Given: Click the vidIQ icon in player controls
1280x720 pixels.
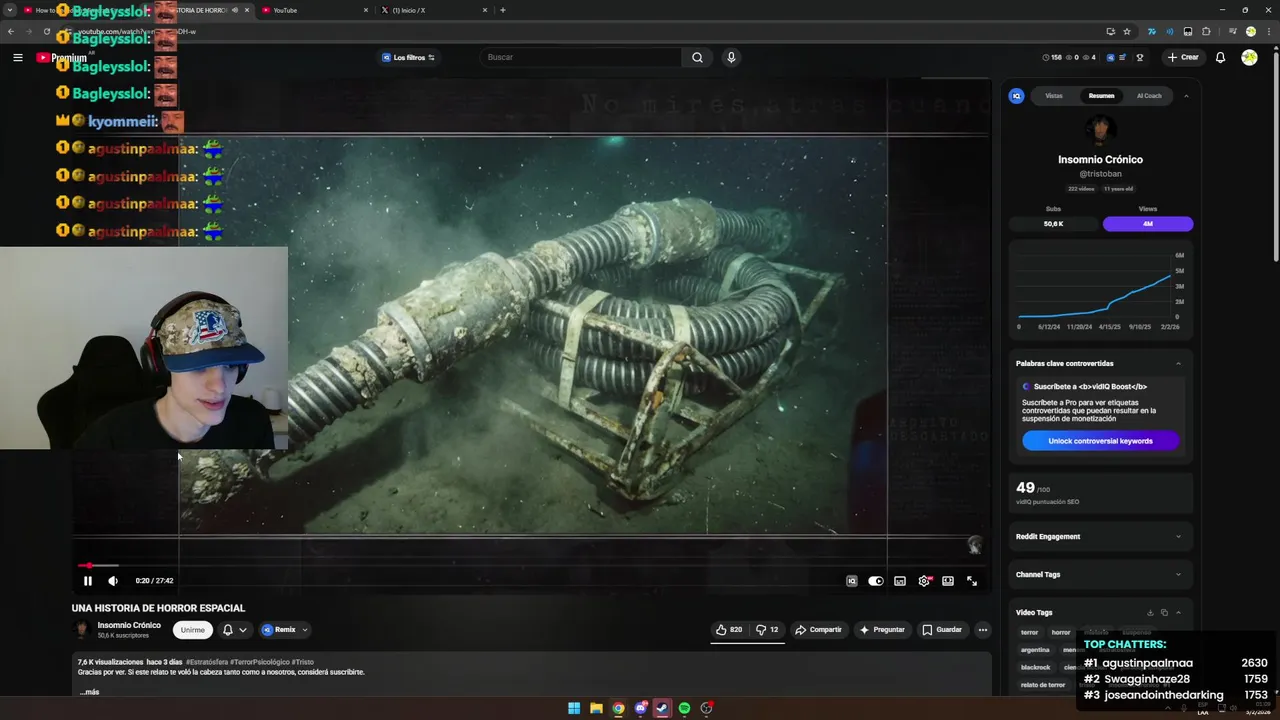Looking at the screenshot, I should click(x=852, y=581).
